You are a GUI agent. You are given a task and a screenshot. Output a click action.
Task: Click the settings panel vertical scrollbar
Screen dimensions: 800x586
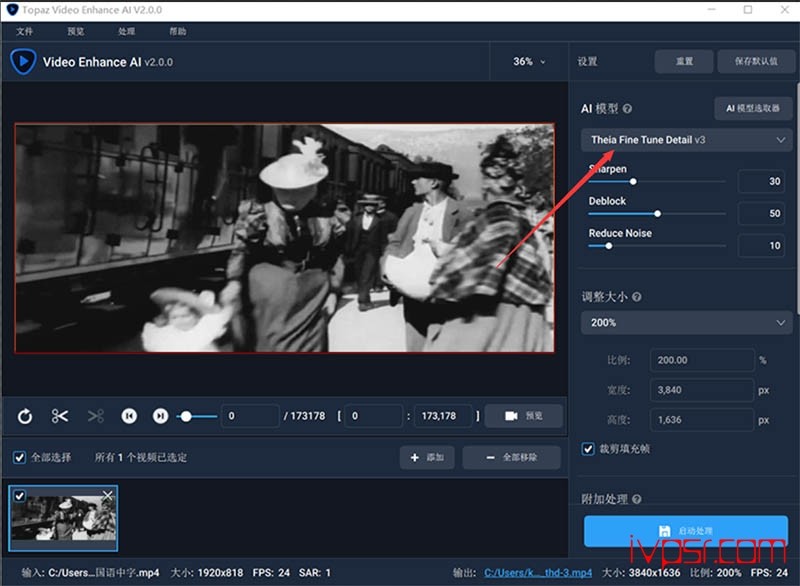click(x=796, y=199)
